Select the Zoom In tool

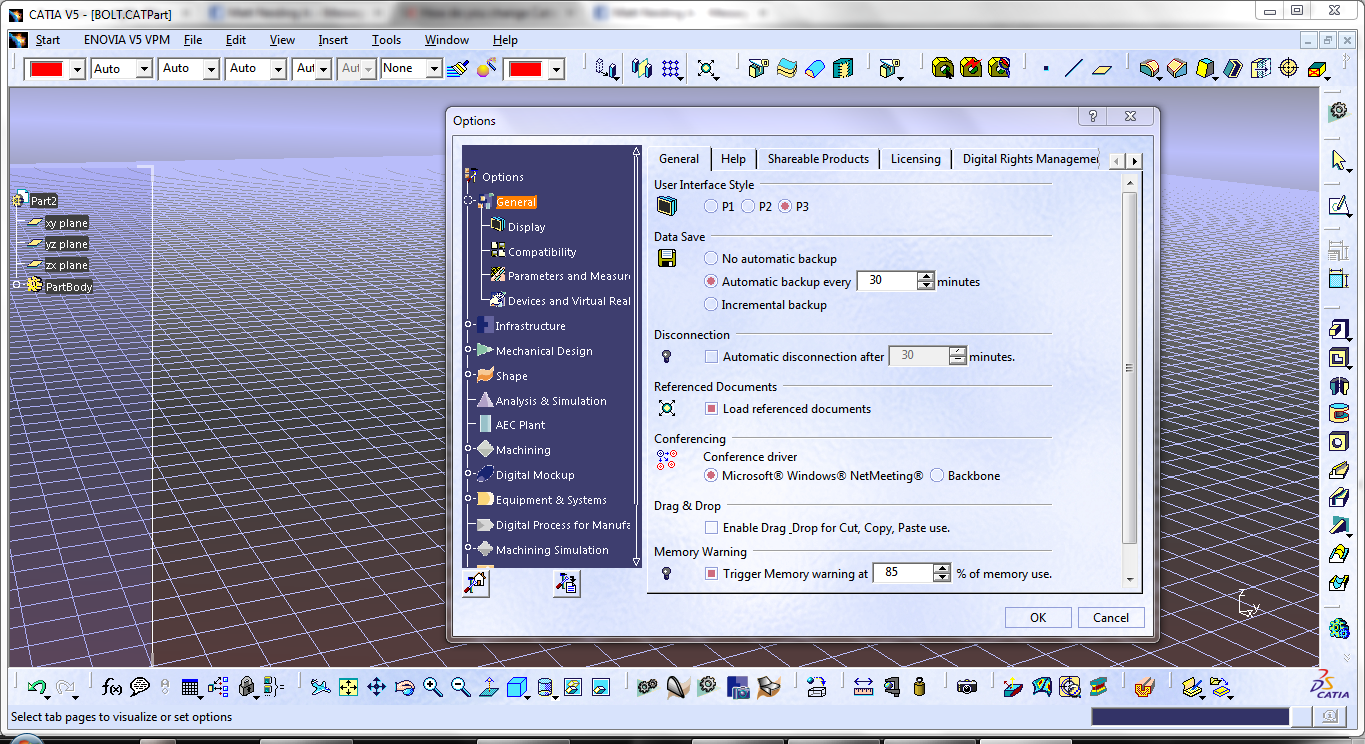pyautogui.click(x=432, y=687)
